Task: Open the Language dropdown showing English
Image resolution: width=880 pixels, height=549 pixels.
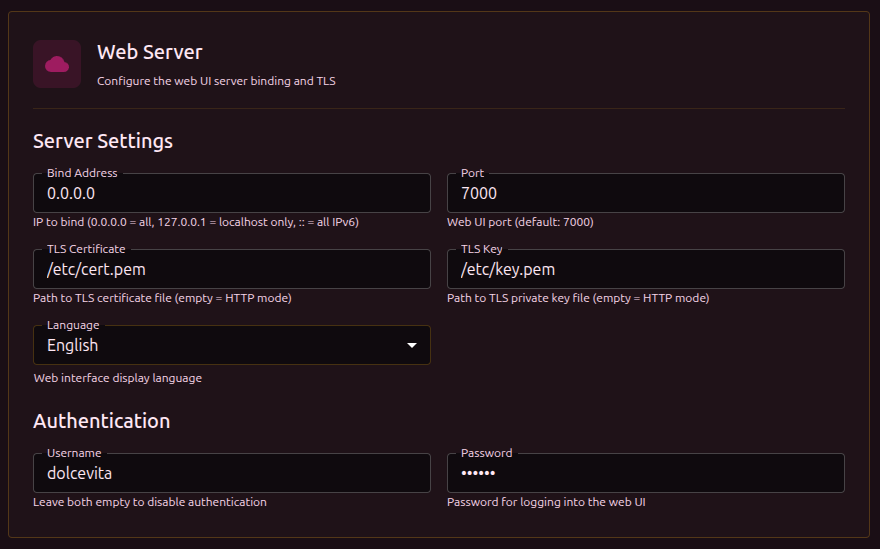Action: tap(220, 345)
